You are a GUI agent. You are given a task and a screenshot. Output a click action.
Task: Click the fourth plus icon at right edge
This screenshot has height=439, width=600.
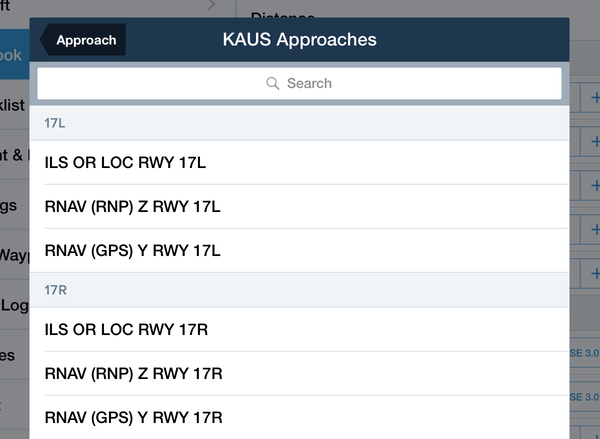[595, 230]
